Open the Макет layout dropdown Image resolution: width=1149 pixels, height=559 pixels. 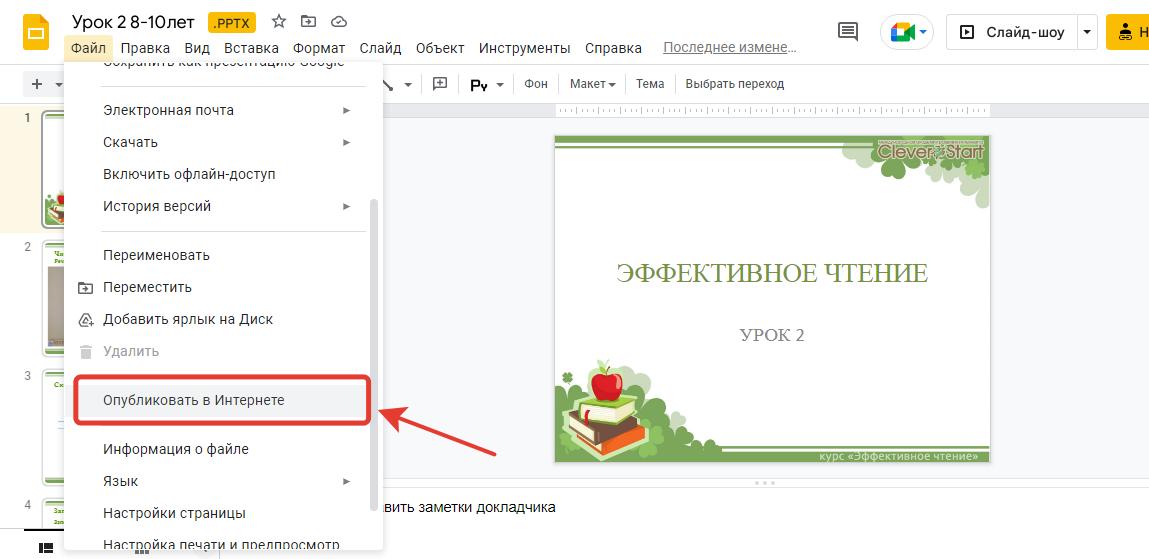(592, 84)
